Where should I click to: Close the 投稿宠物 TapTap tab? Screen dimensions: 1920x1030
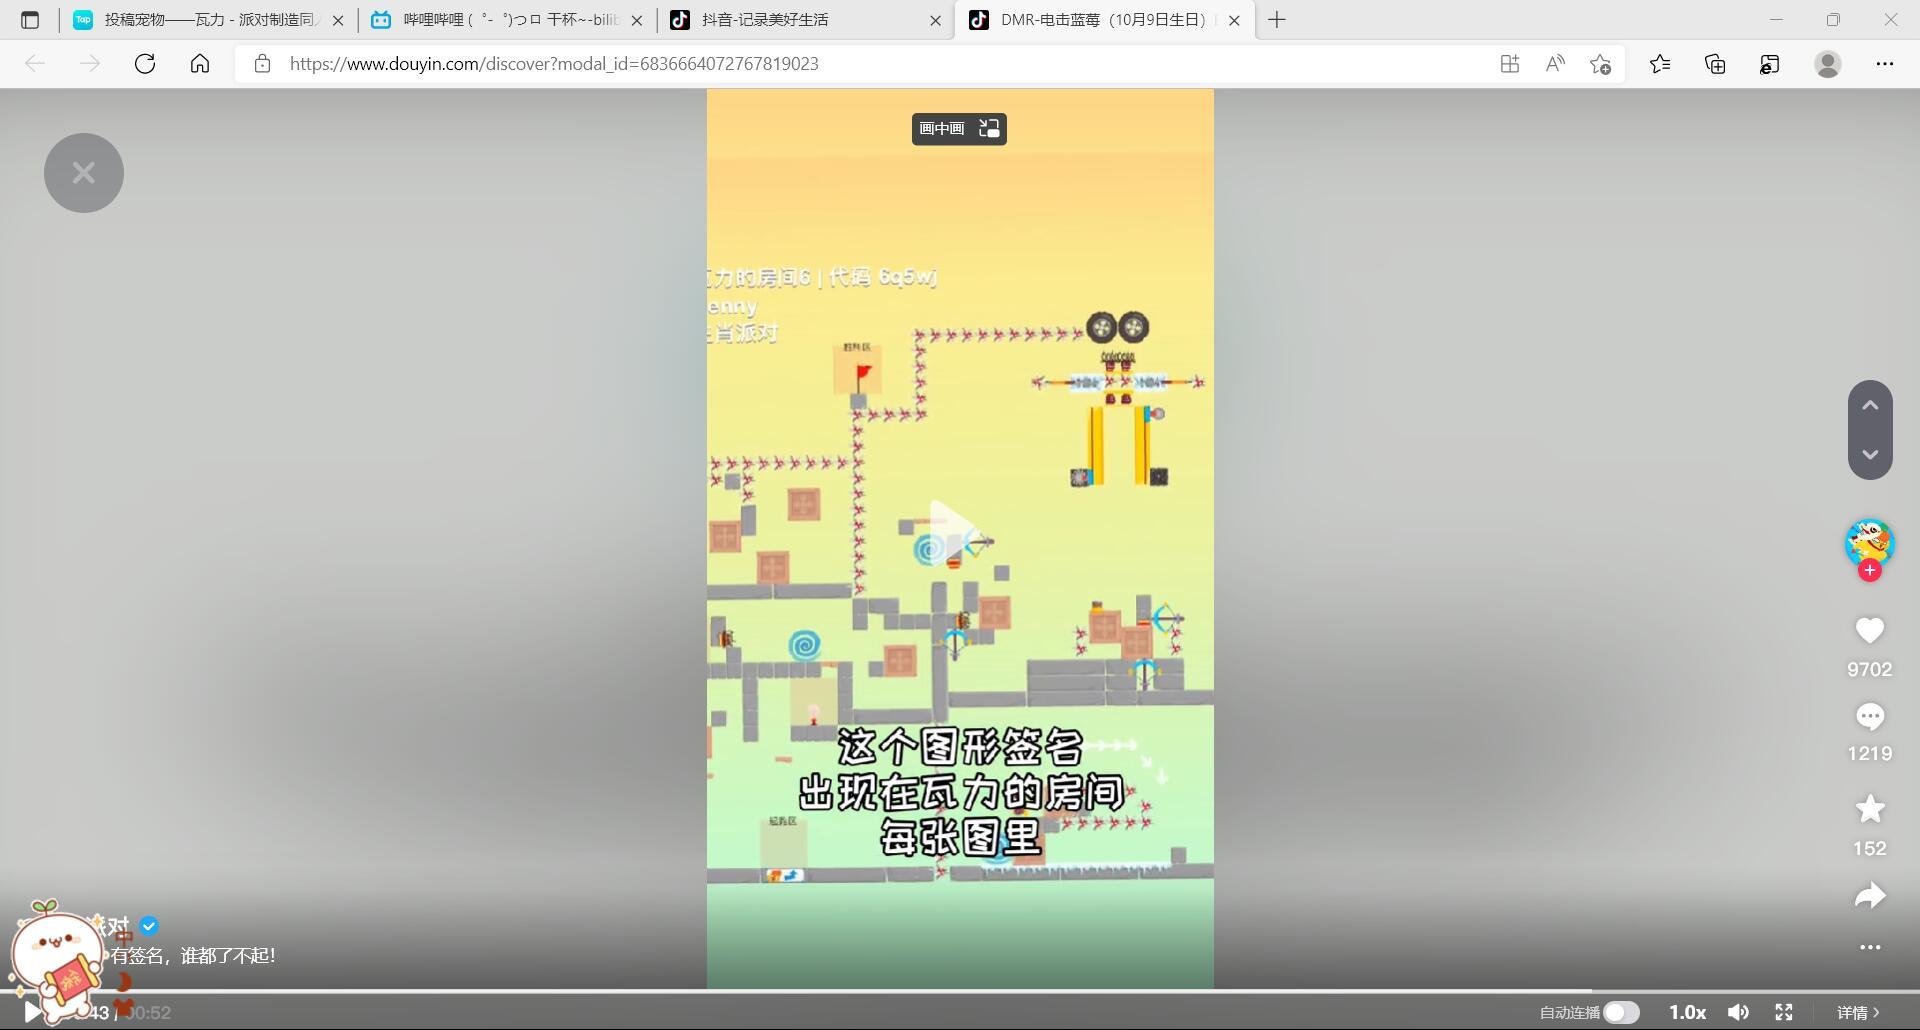(338, 20)
